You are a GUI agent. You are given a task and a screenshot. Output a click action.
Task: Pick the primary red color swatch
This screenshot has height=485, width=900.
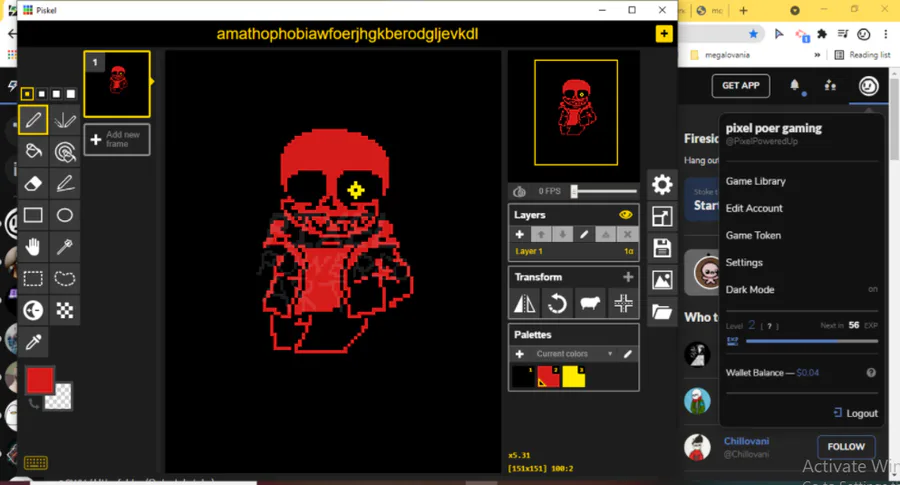[40, 379]
